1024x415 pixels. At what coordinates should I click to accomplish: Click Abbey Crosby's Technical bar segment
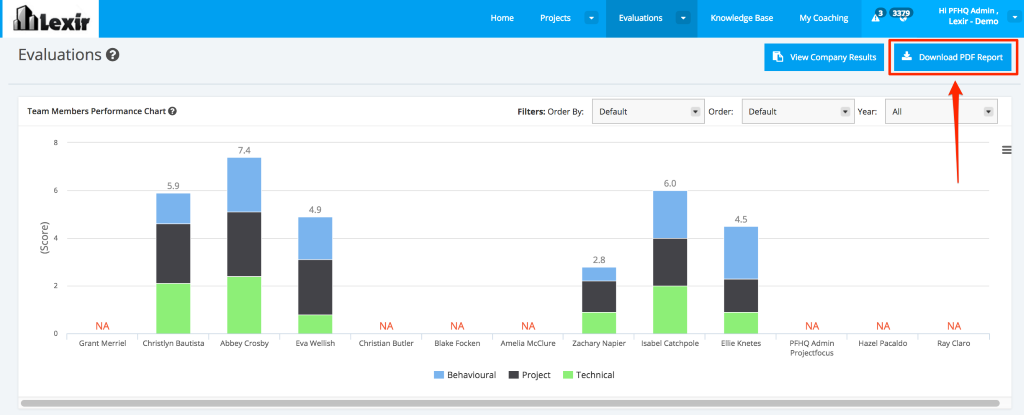pyautogui.click(x=244, y=305)
